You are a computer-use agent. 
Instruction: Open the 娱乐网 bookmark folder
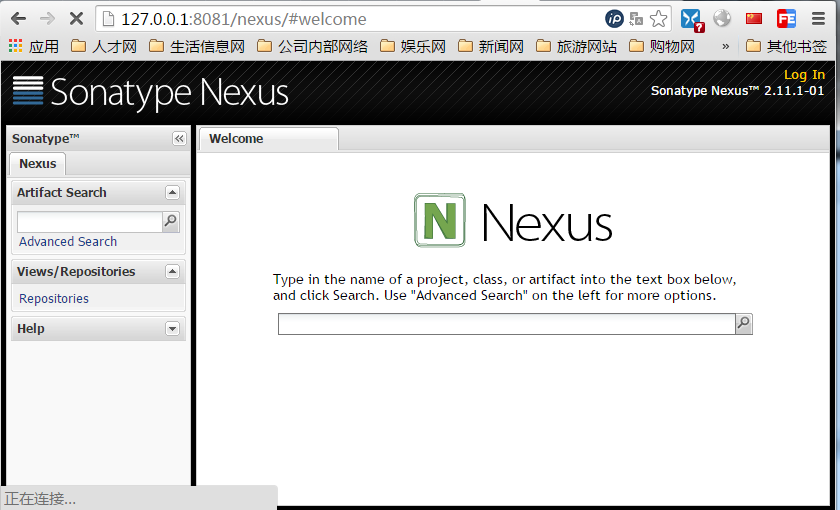(x=412, y=47)
